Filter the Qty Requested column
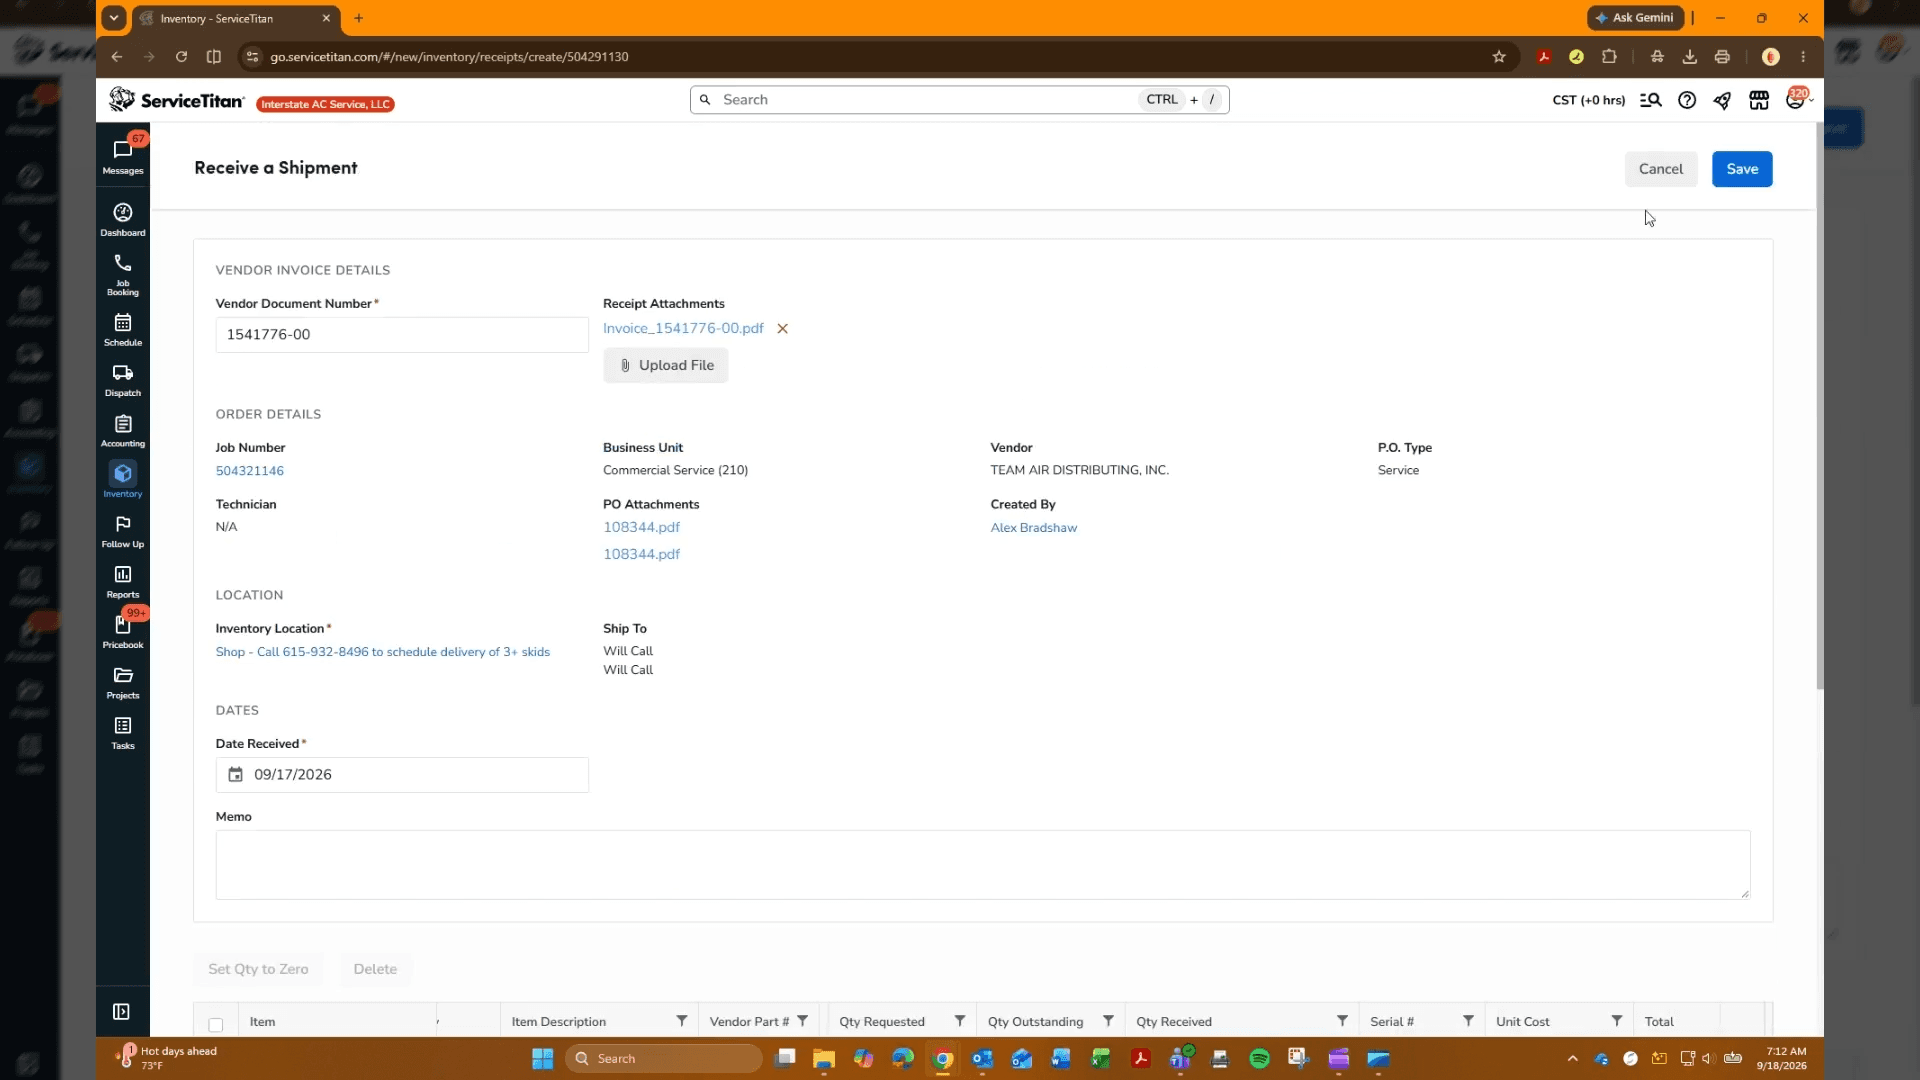 pyautogui.click(x=960, y=1021)
